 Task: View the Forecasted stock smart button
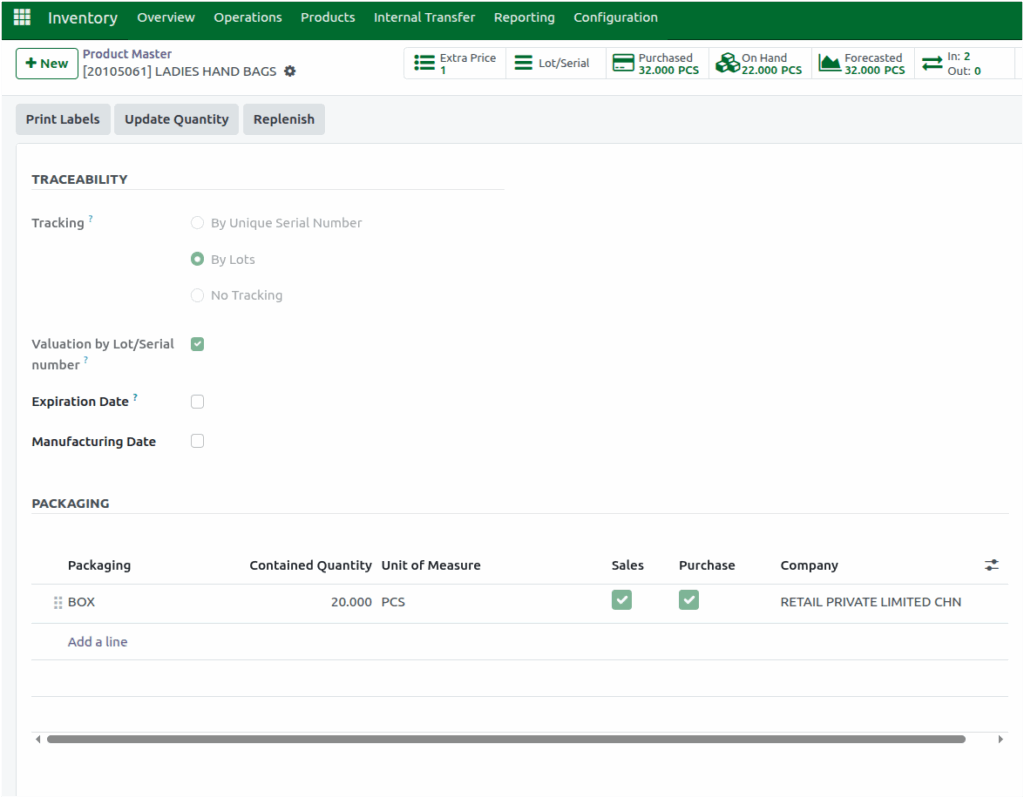click(x=862, y=63)
